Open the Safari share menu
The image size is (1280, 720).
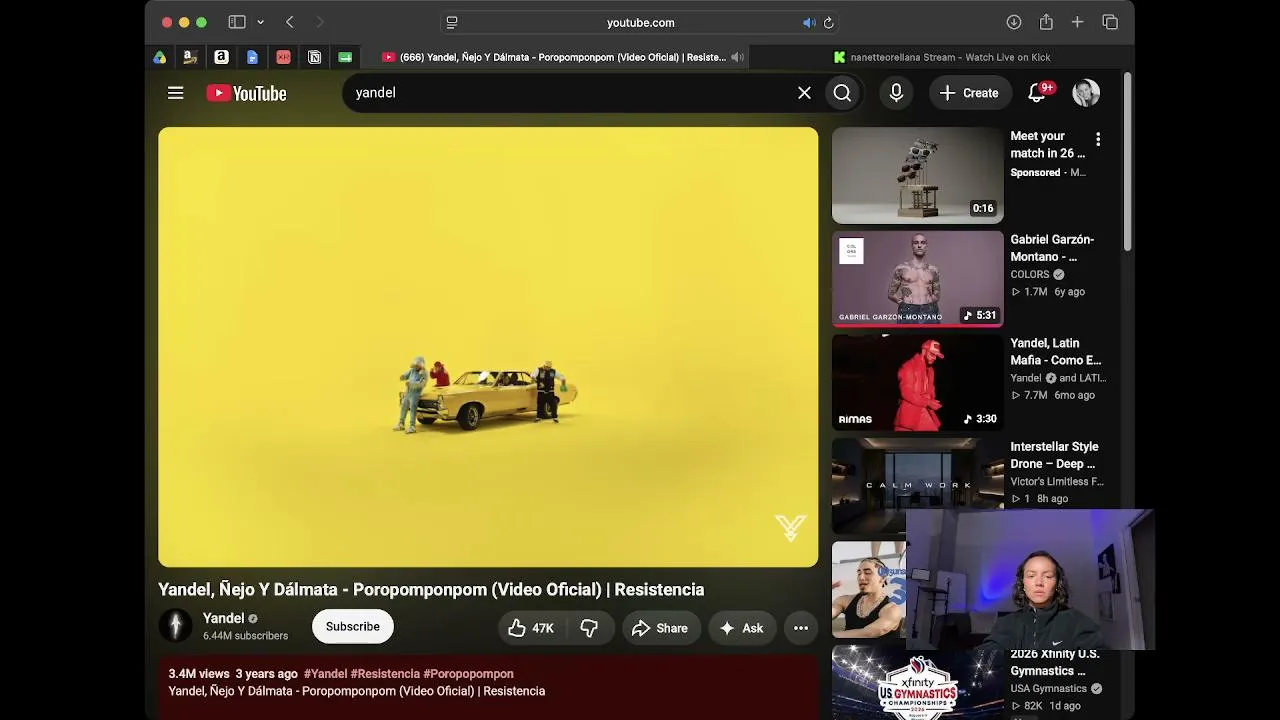pyautogui.click(x=1046, y=22)
